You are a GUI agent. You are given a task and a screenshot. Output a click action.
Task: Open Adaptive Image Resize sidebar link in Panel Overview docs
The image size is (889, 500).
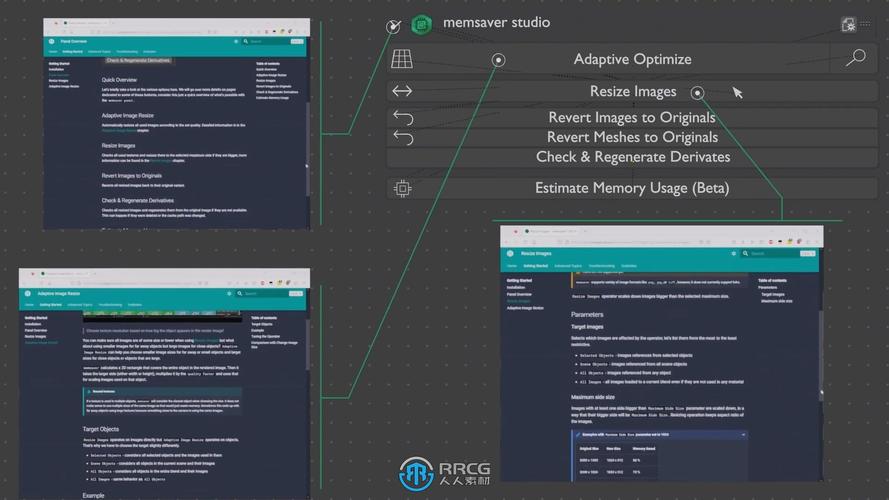pos(64,86)
